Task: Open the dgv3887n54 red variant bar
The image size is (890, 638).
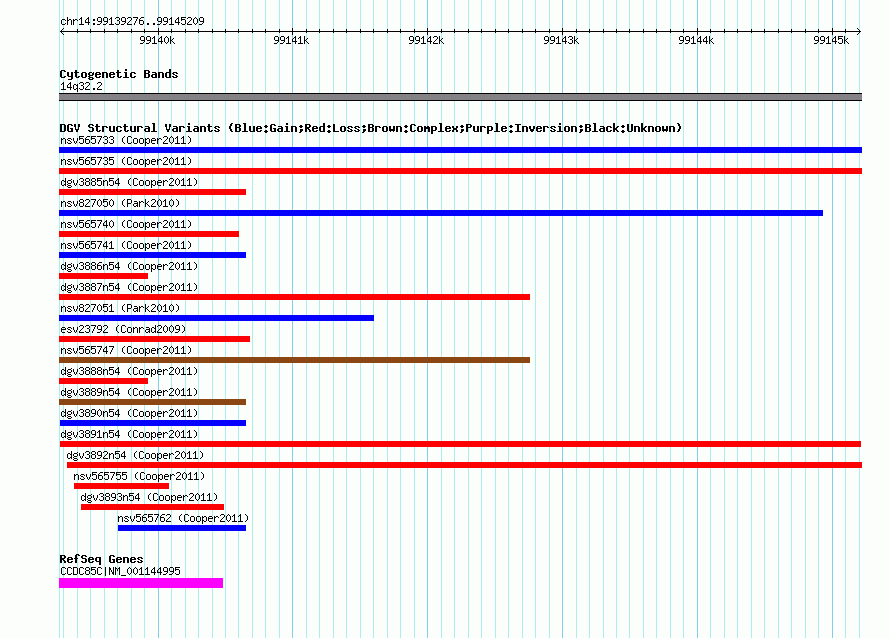Action: click(294, 297)
